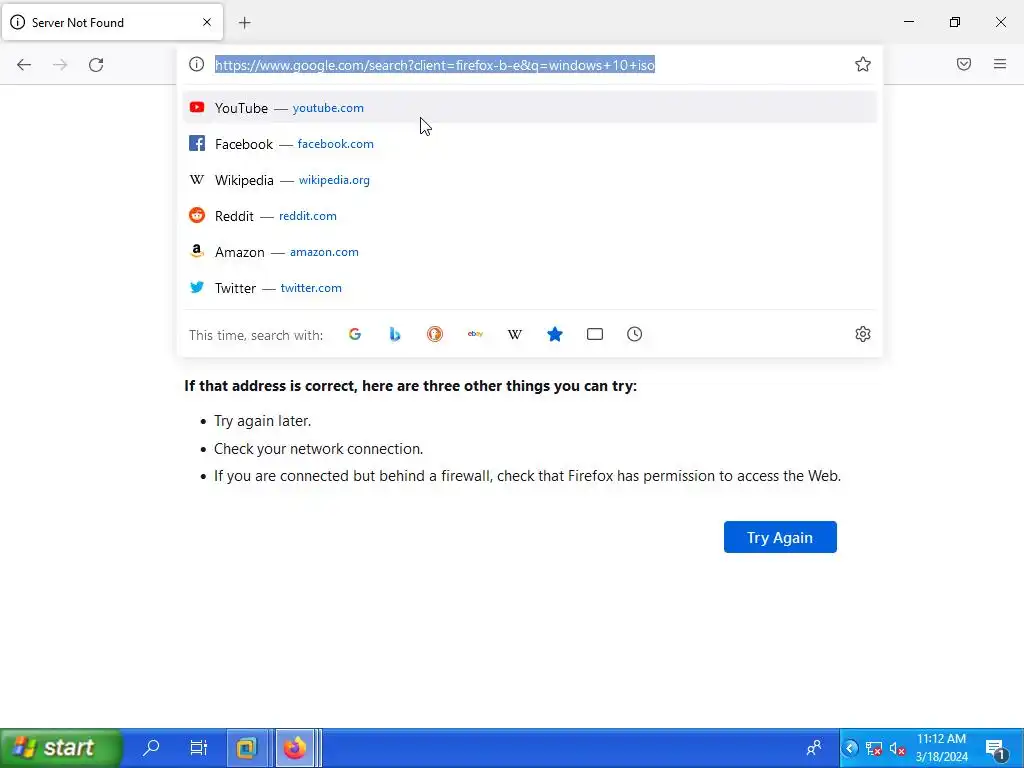
Task: Restore down the Firefox window
Action: pos(955,22)
